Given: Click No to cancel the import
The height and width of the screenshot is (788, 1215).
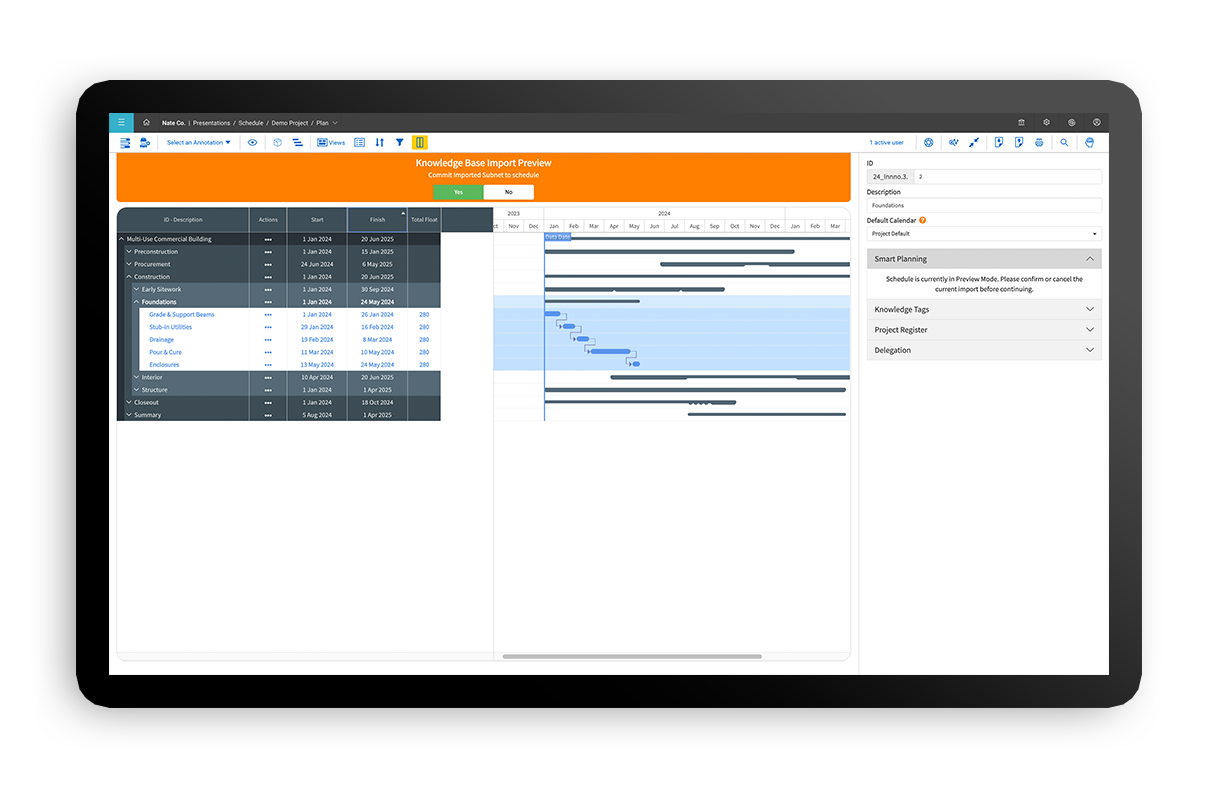Looking at the screenshot, I should (x=508, y=192).
